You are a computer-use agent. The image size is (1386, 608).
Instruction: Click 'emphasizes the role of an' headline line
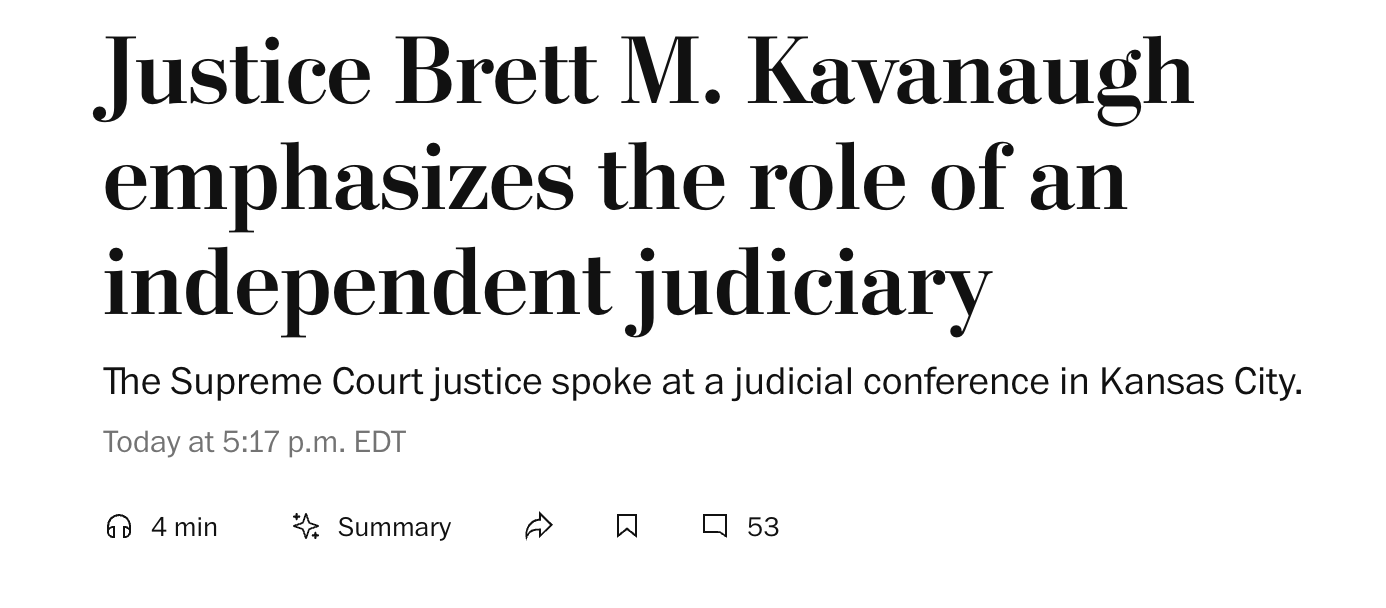615,180
